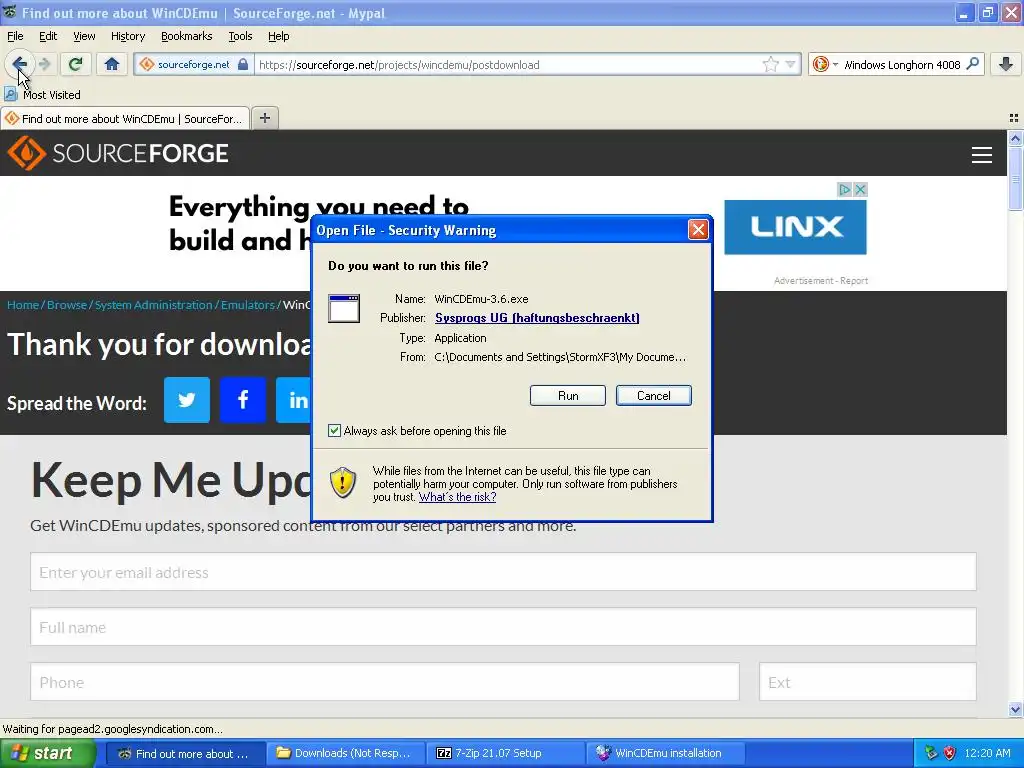Select the WinCDEmu SourceForge tab
The image size is (1024, 768).
click(125, 118)
